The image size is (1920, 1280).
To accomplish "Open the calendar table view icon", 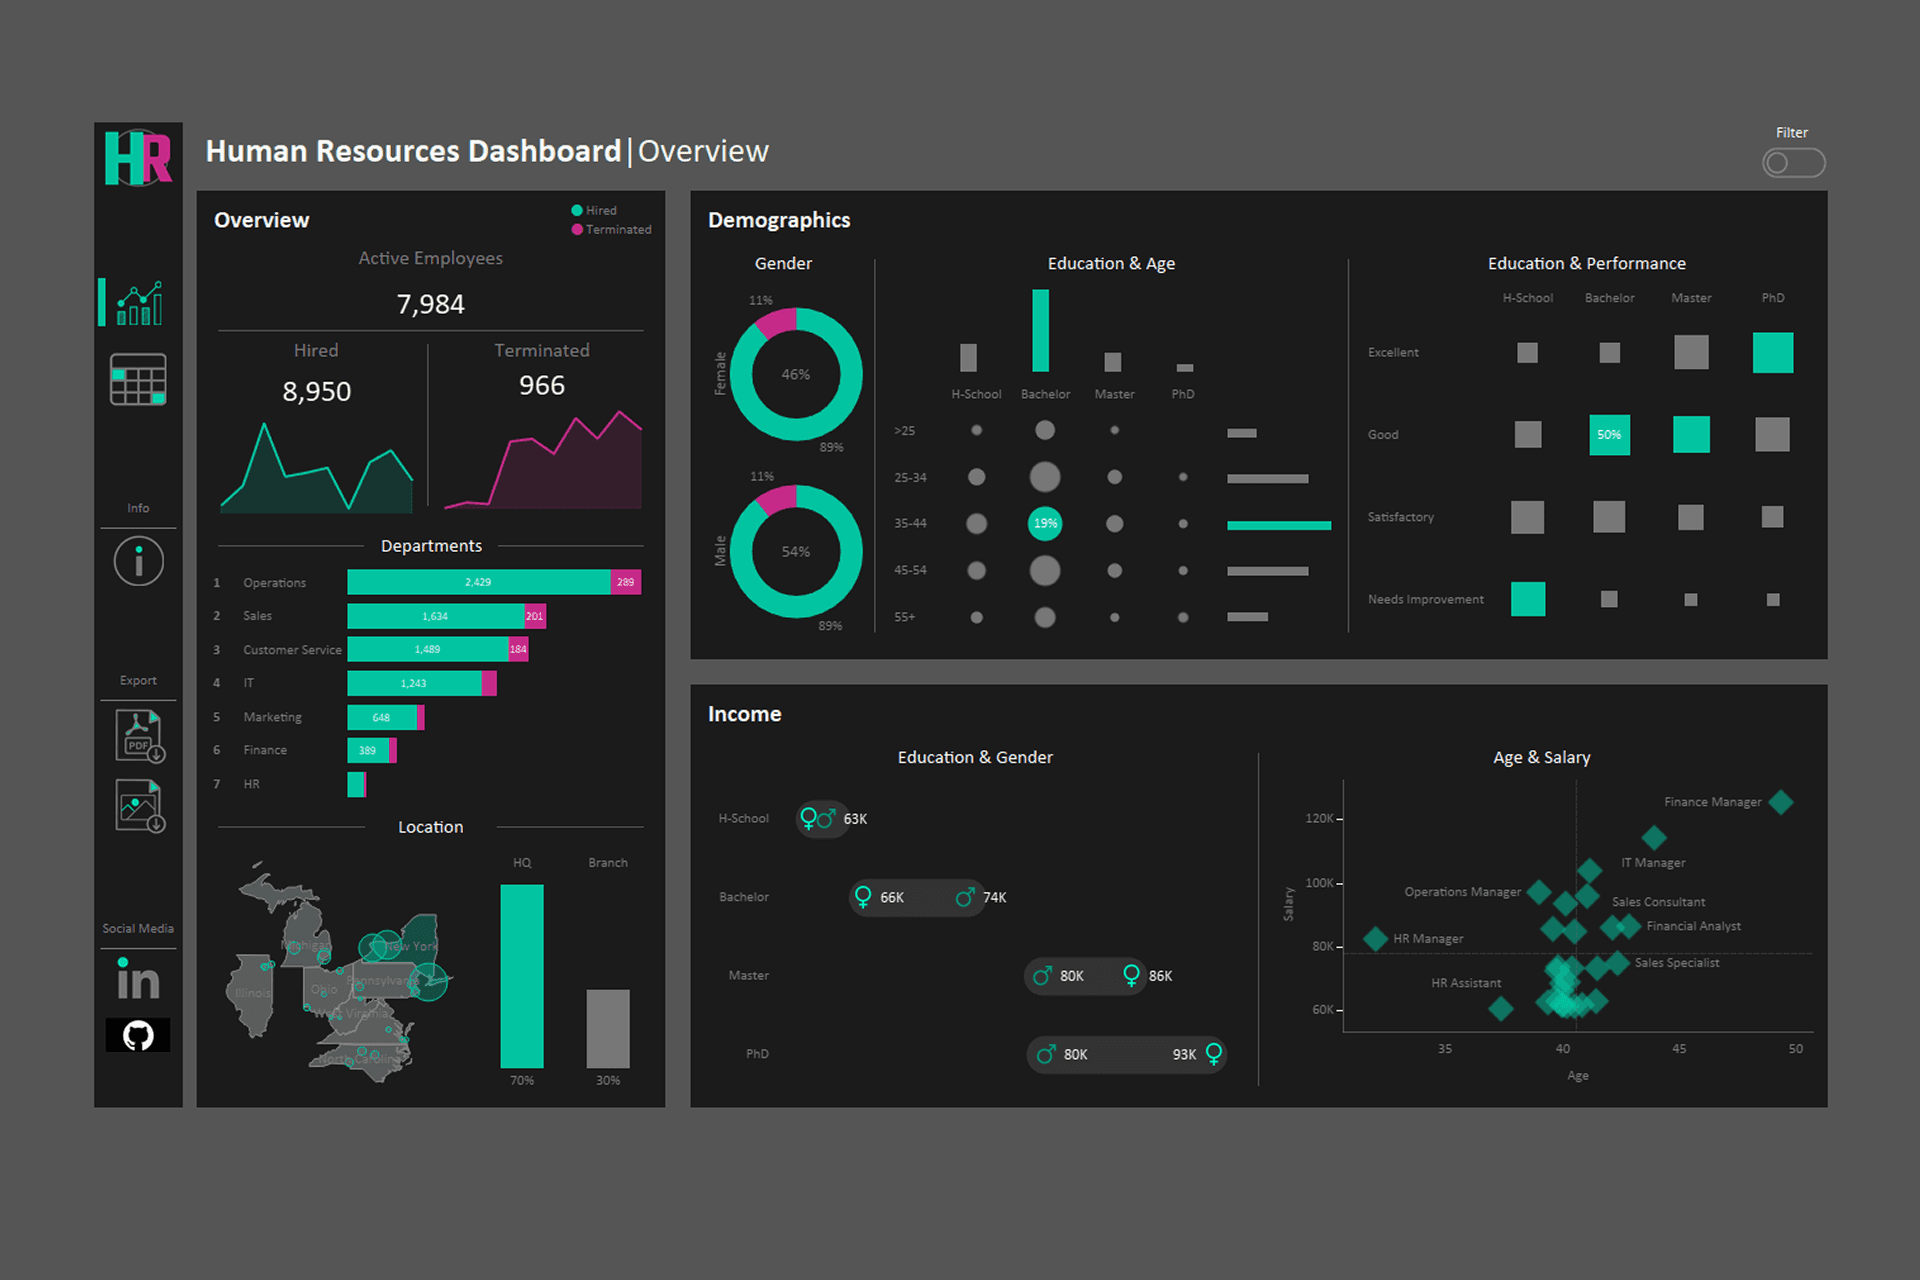I will 138,380.
